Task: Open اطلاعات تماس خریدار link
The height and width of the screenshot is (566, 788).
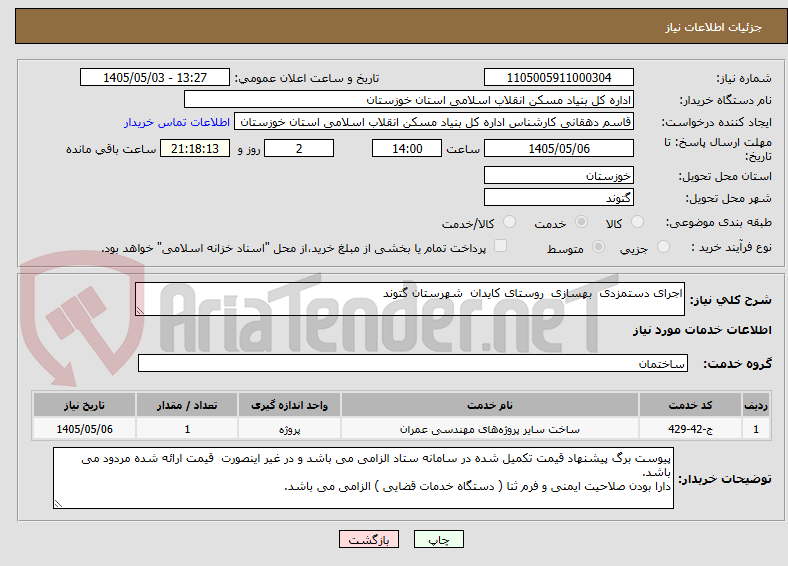Action: point(177,122)
